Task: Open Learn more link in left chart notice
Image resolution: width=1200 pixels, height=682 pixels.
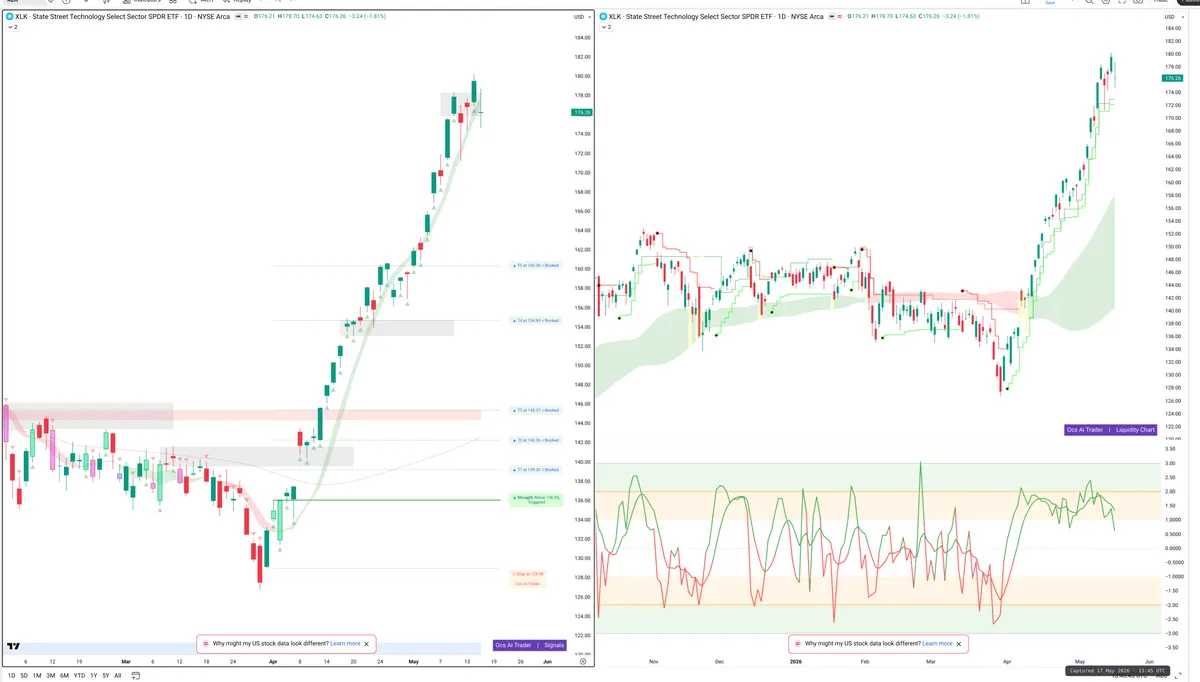Action: [345, 644]
